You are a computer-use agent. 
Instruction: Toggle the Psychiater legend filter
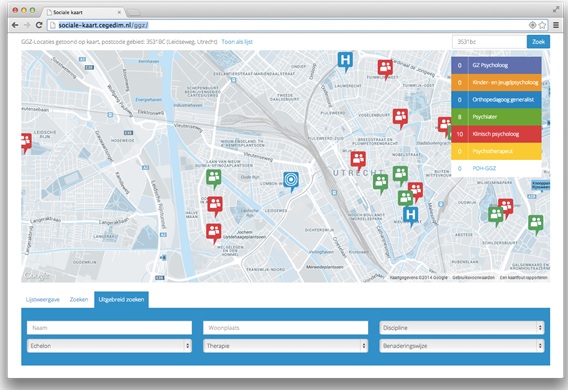[496, 117]
